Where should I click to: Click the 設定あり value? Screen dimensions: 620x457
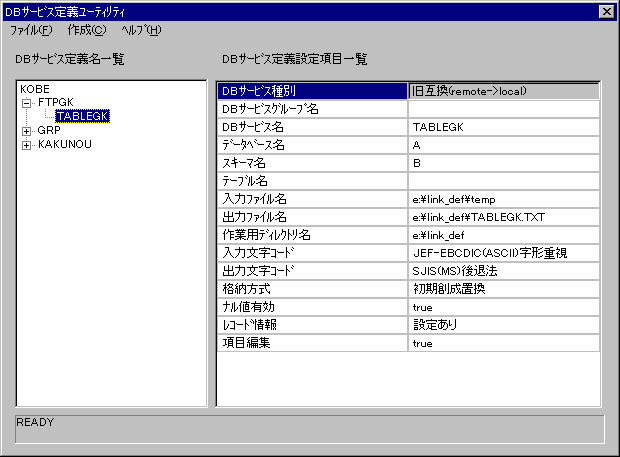tap(504, 325)
